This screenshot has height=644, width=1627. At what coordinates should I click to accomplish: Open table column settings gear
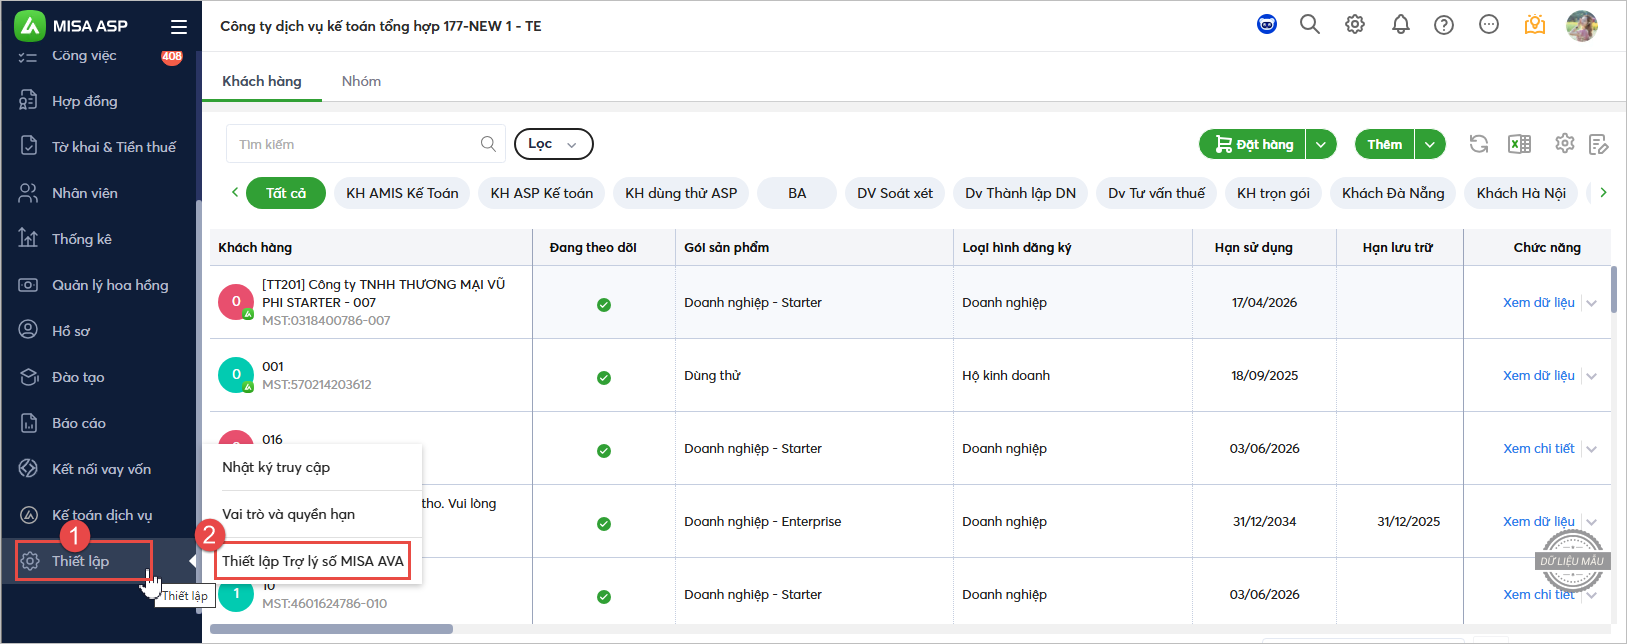coord(1565,143)
